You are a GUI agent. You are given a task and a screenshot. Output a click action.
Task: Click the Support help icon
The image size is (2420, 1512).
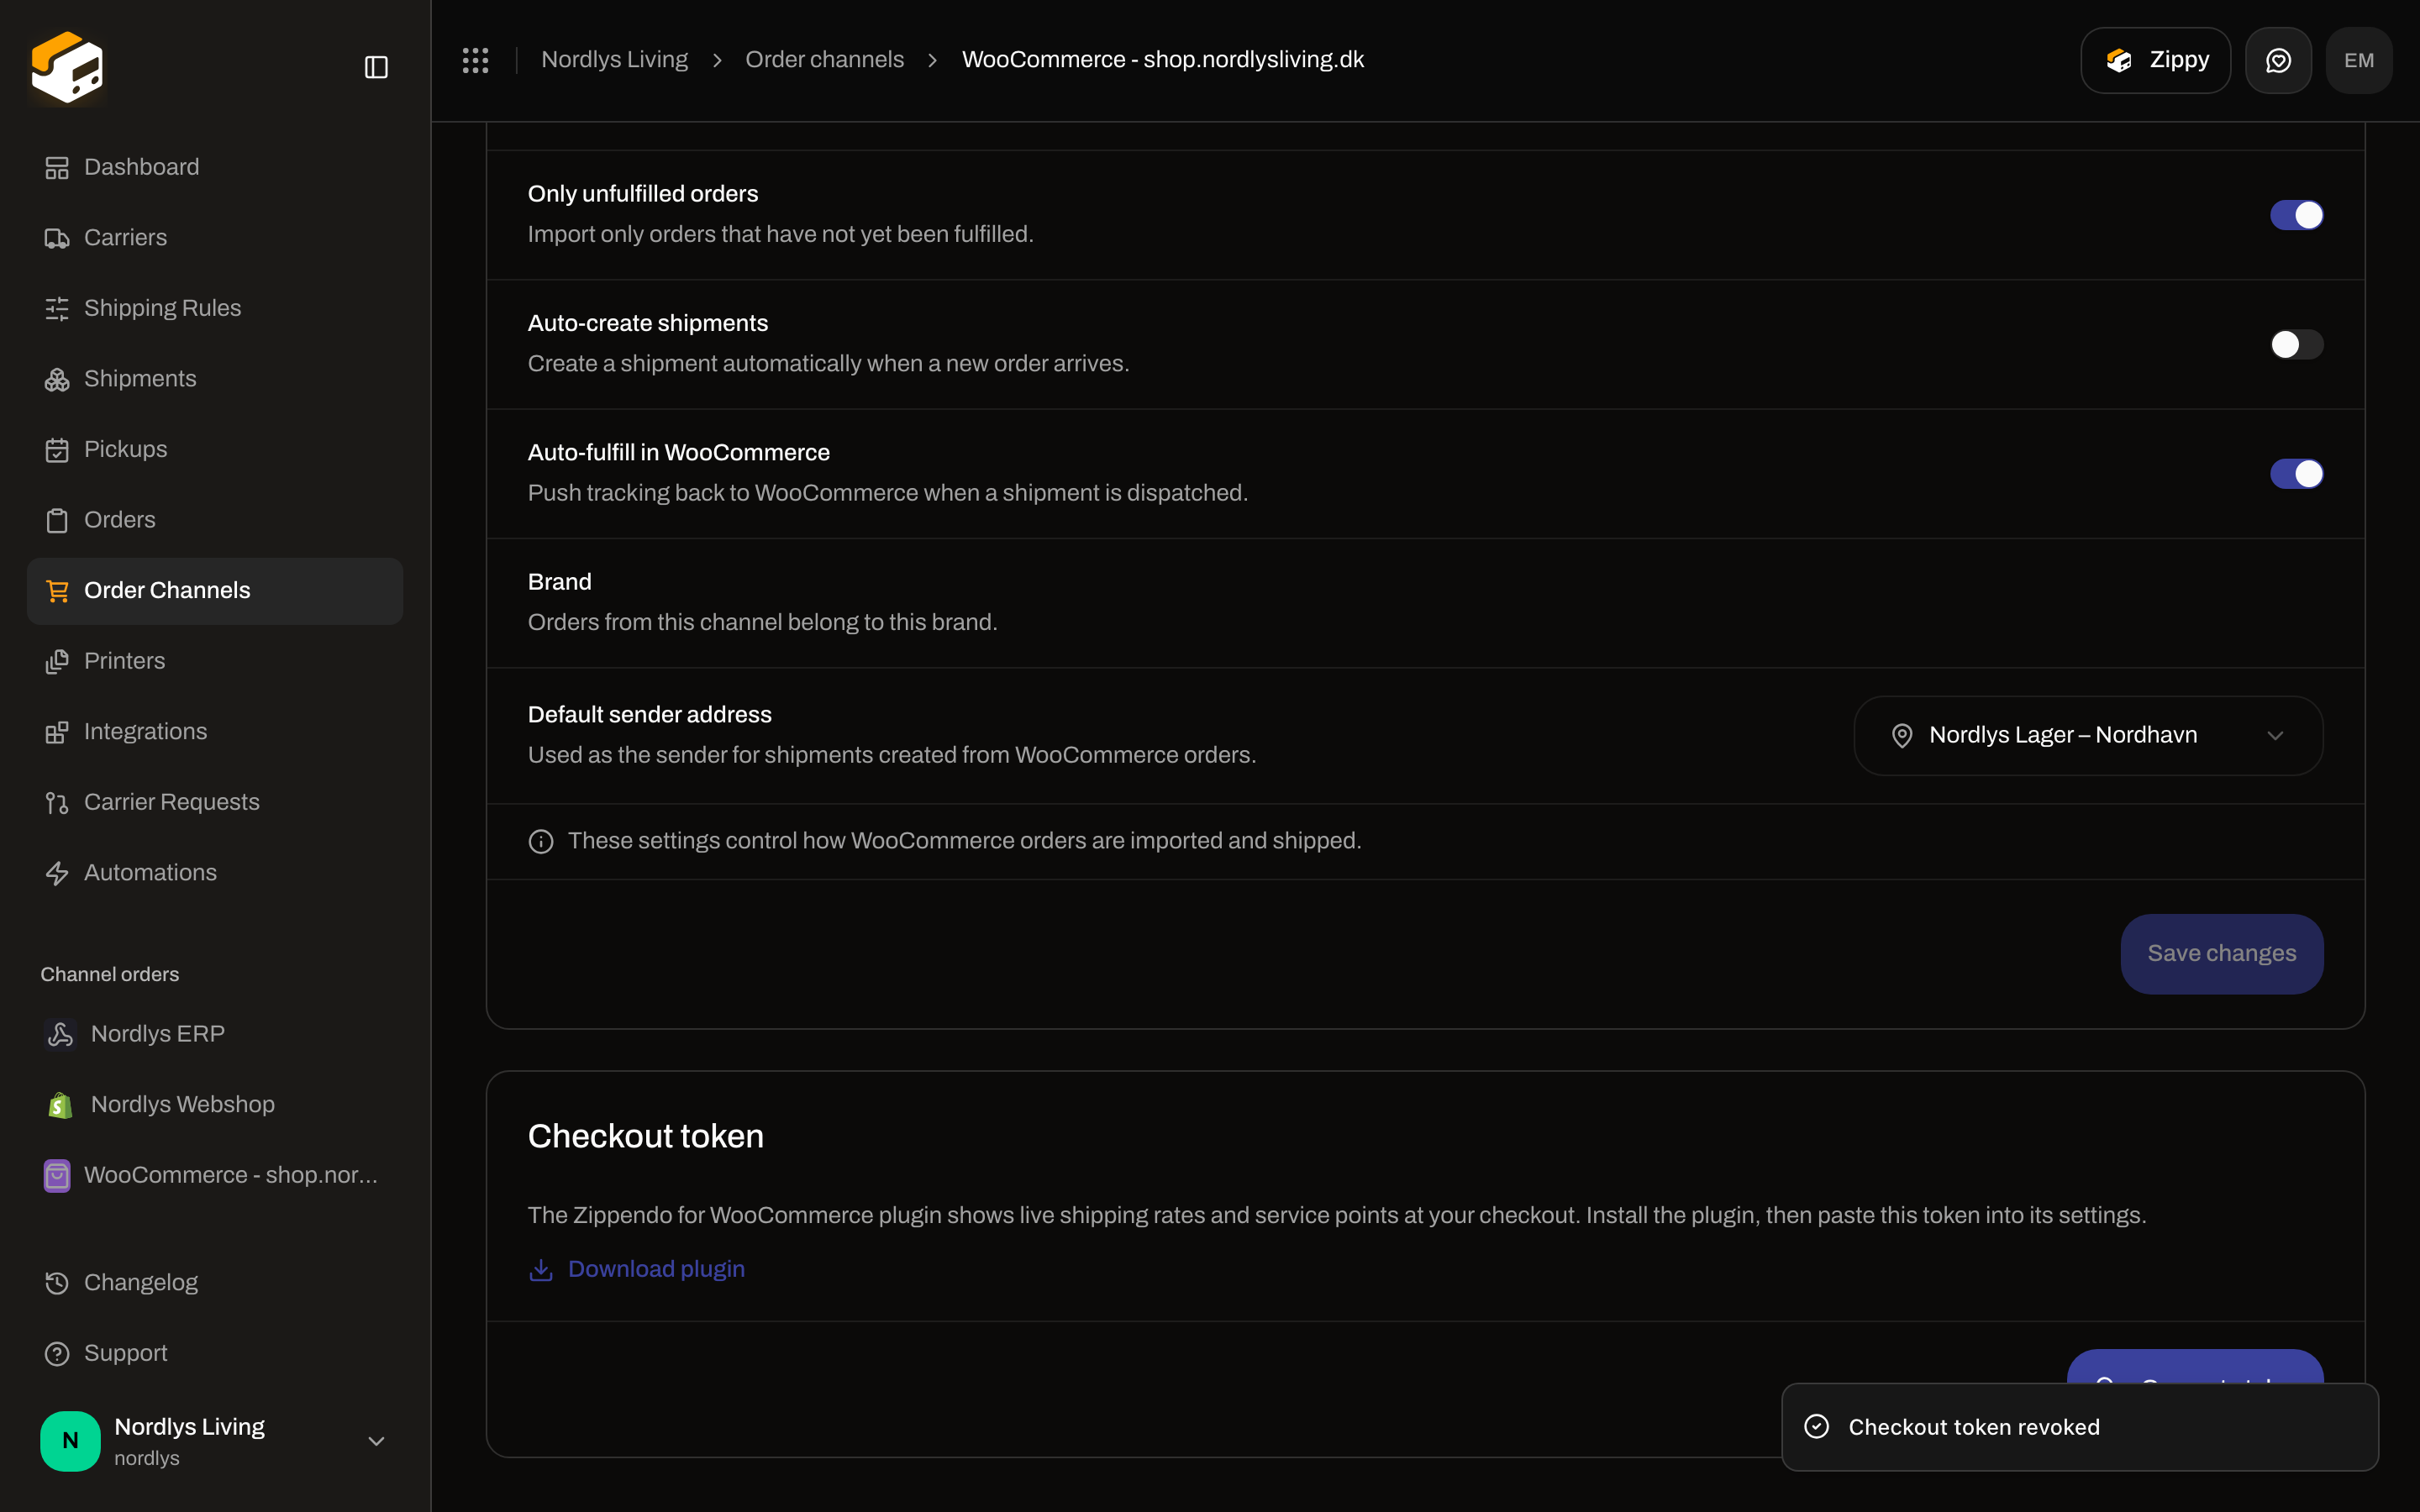tap(57, 1353)
